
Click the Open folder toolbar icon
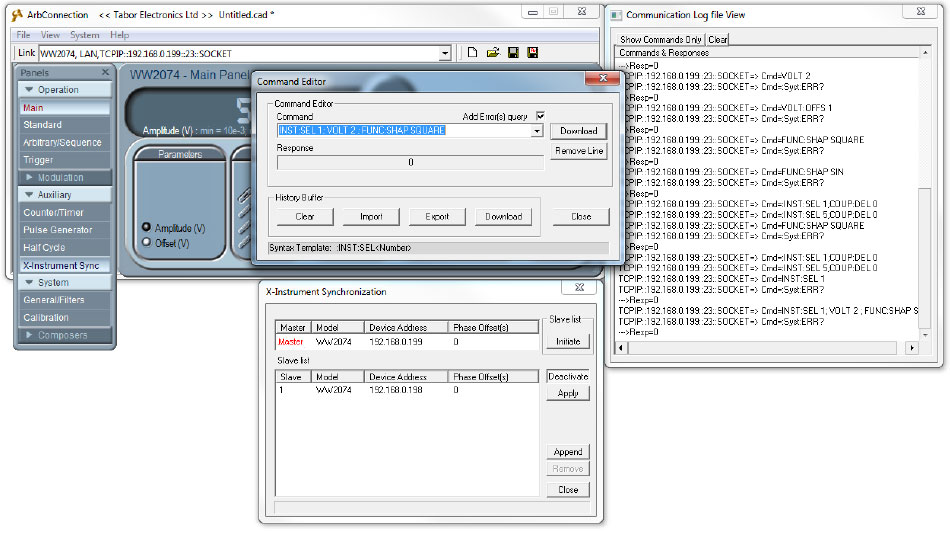(493, 53)
